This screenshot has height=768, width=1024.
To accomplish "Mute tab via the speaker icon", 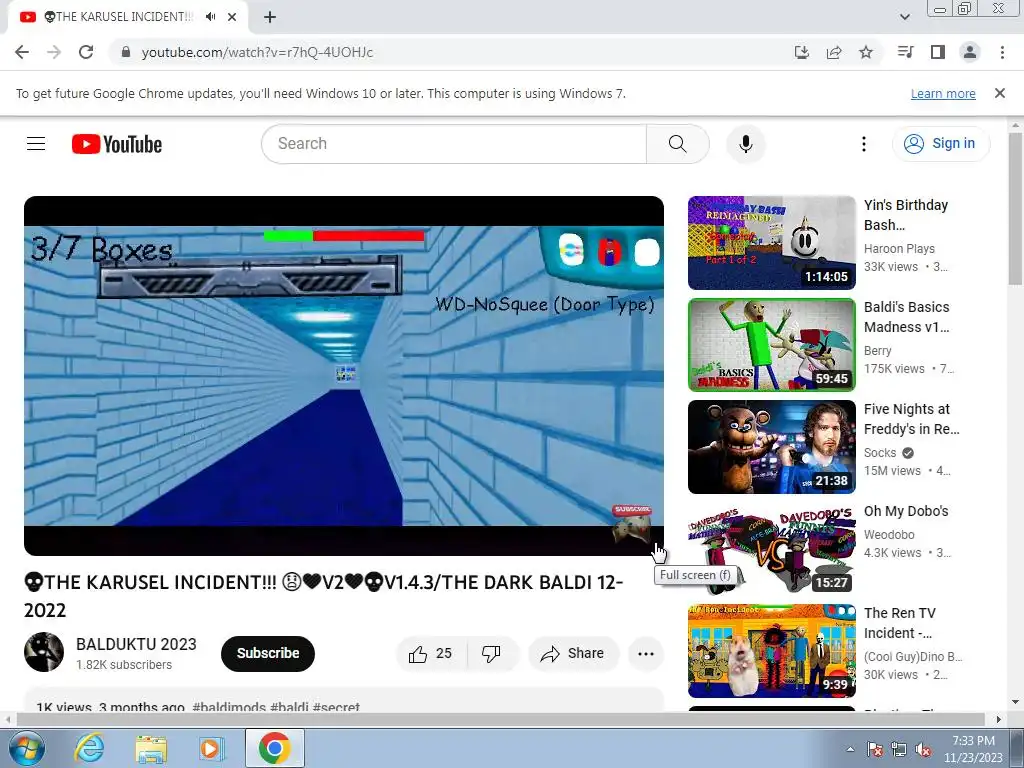I will point(210,17).
